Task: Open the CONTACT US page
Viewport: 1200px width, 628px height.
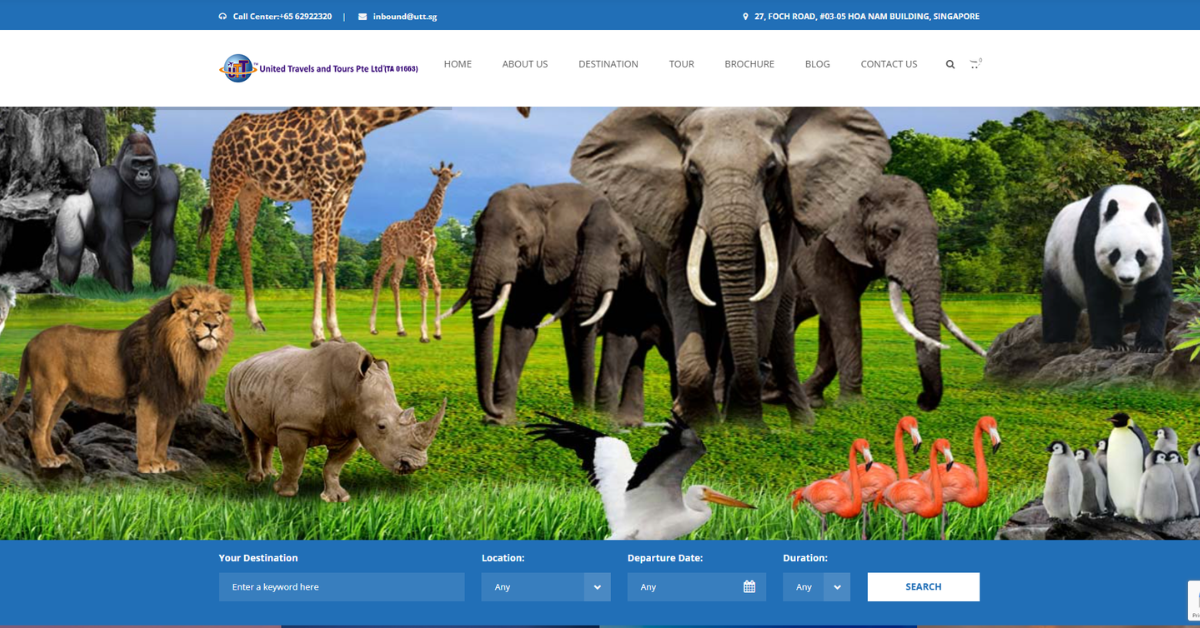Action: pos(889,64)
